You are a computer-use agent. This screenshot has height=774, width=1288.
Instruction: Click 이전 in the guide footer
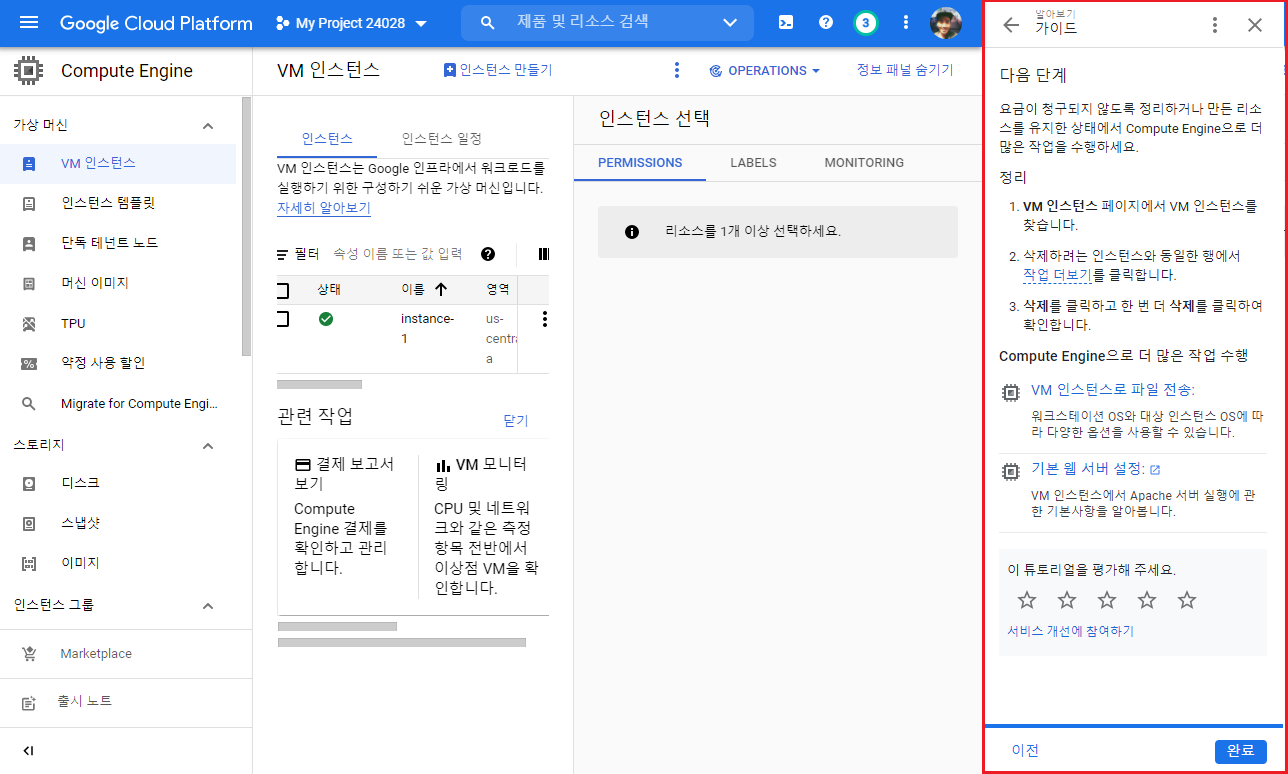point(1025,751)
